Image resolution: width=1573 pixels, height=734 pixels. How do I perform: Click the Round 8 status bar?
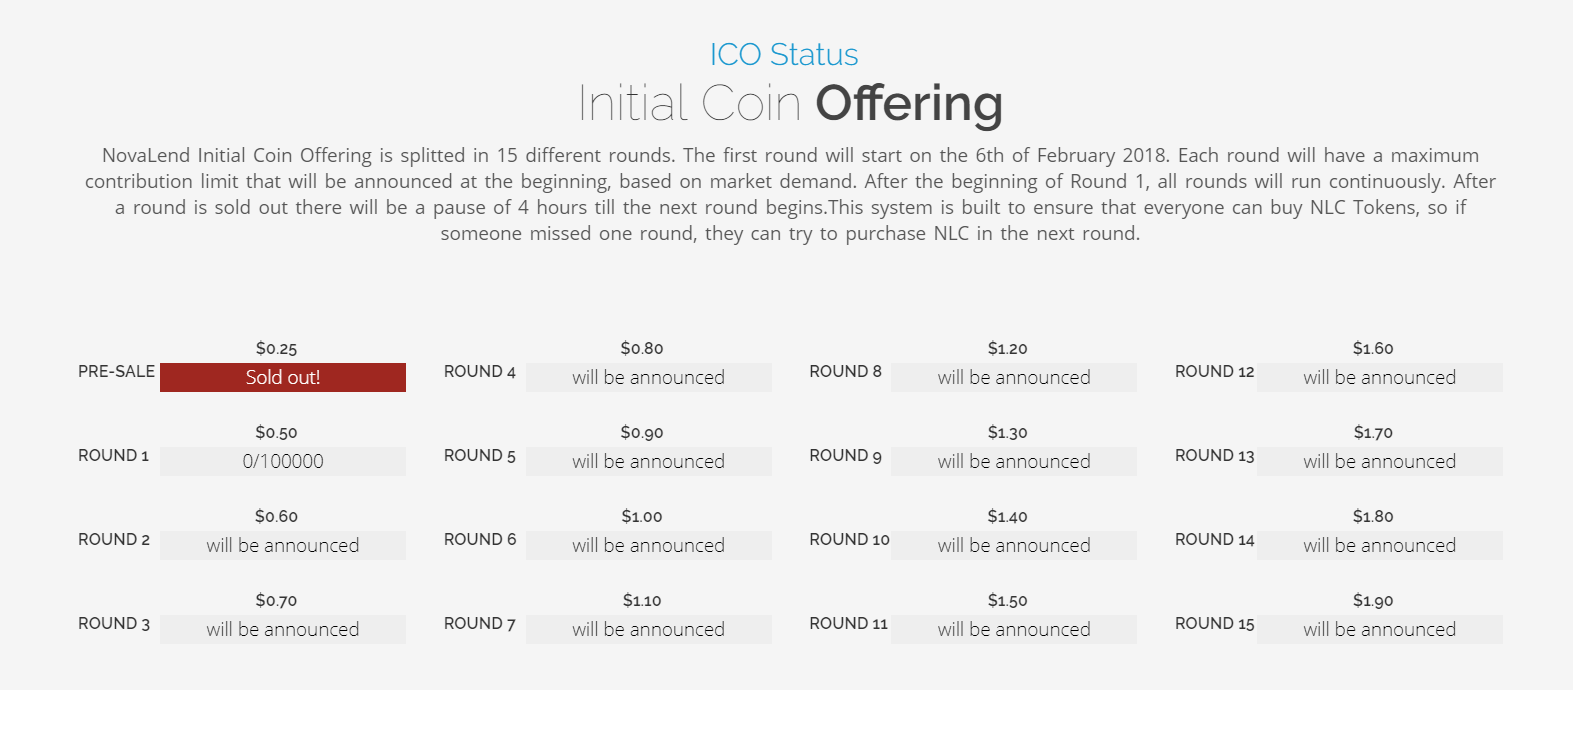(x=1014, y=377)
